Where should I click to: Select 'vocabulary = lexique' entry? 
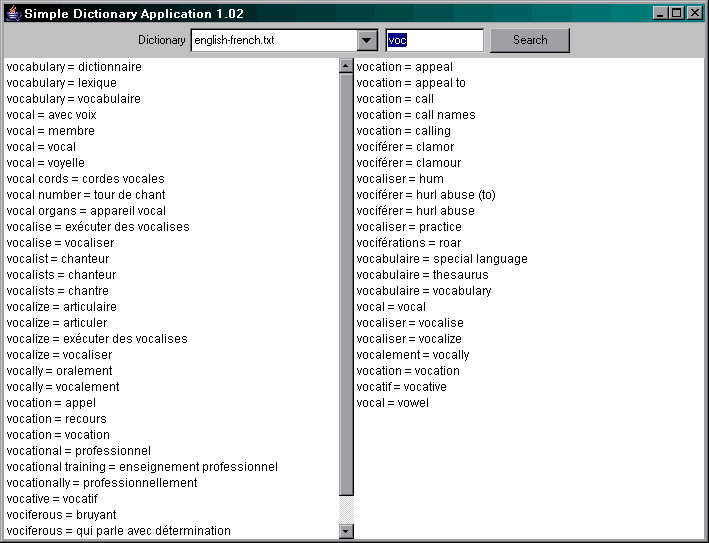click(61, 83)
